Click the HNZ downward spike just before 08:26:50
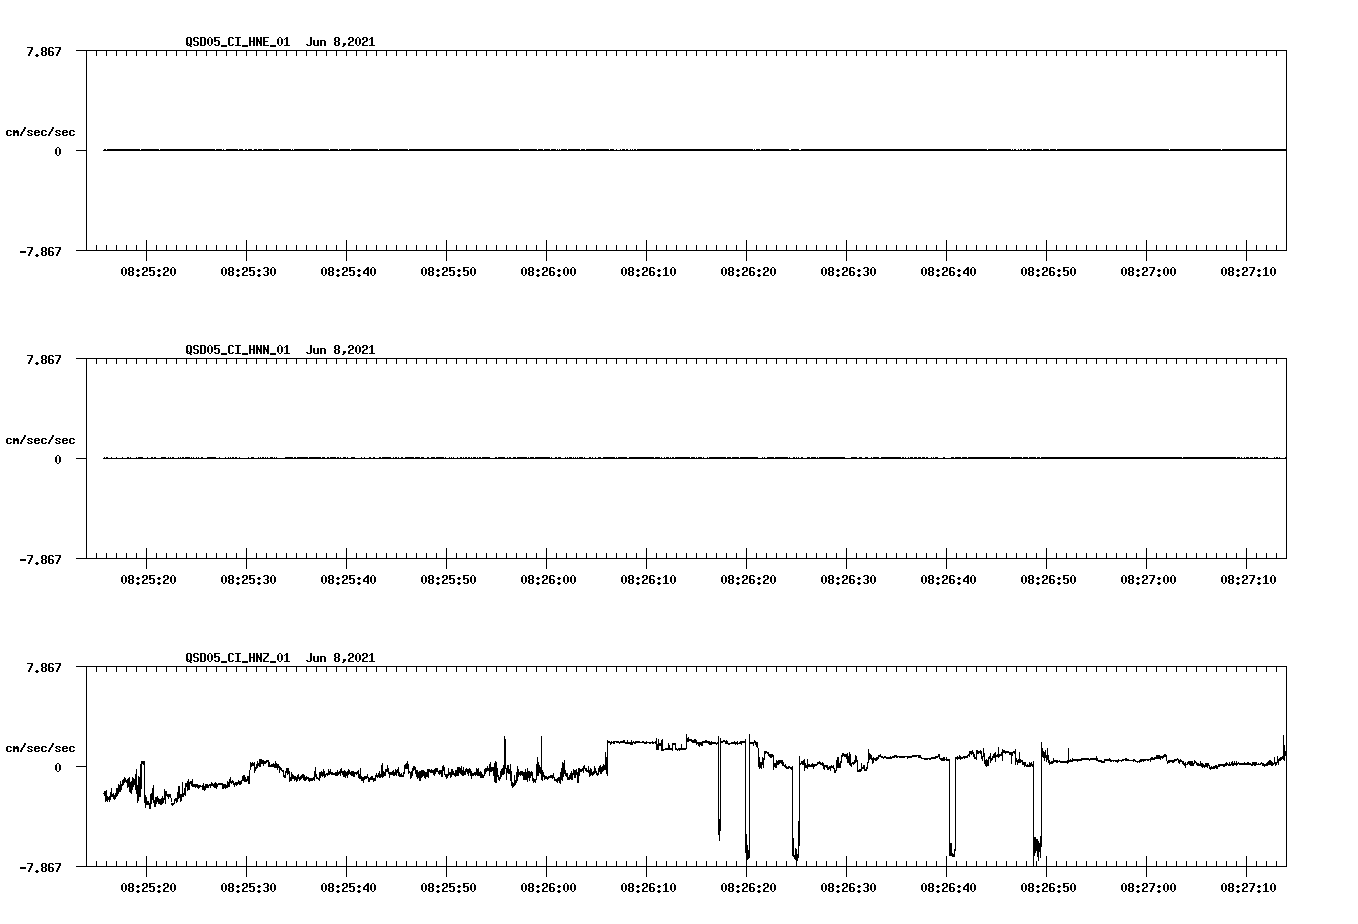This screenshot has height=924, width=1358. pos(1038,805)
